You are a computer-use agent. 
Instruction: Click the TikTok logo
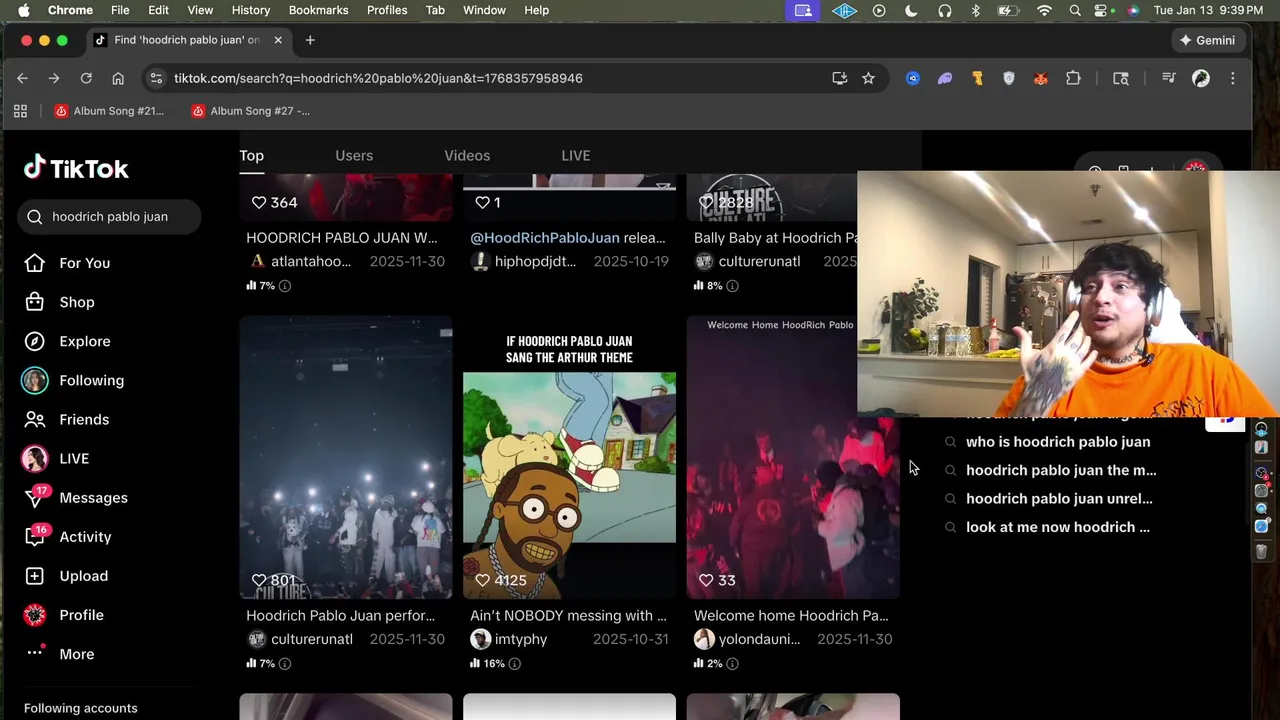[x=77, y=168]
